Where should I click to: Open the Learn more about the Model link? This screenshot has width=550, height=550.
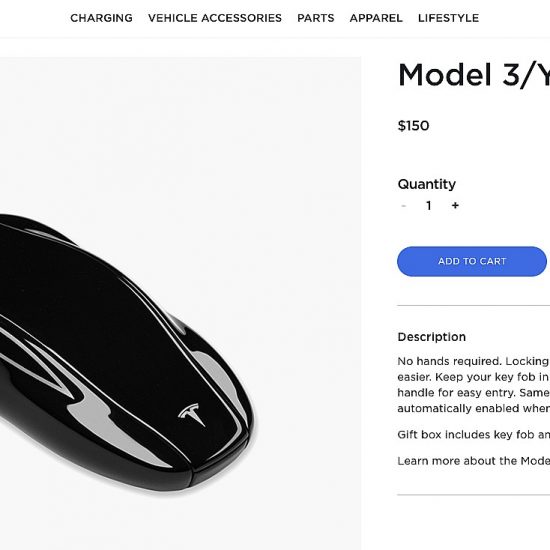click(474, 461)
